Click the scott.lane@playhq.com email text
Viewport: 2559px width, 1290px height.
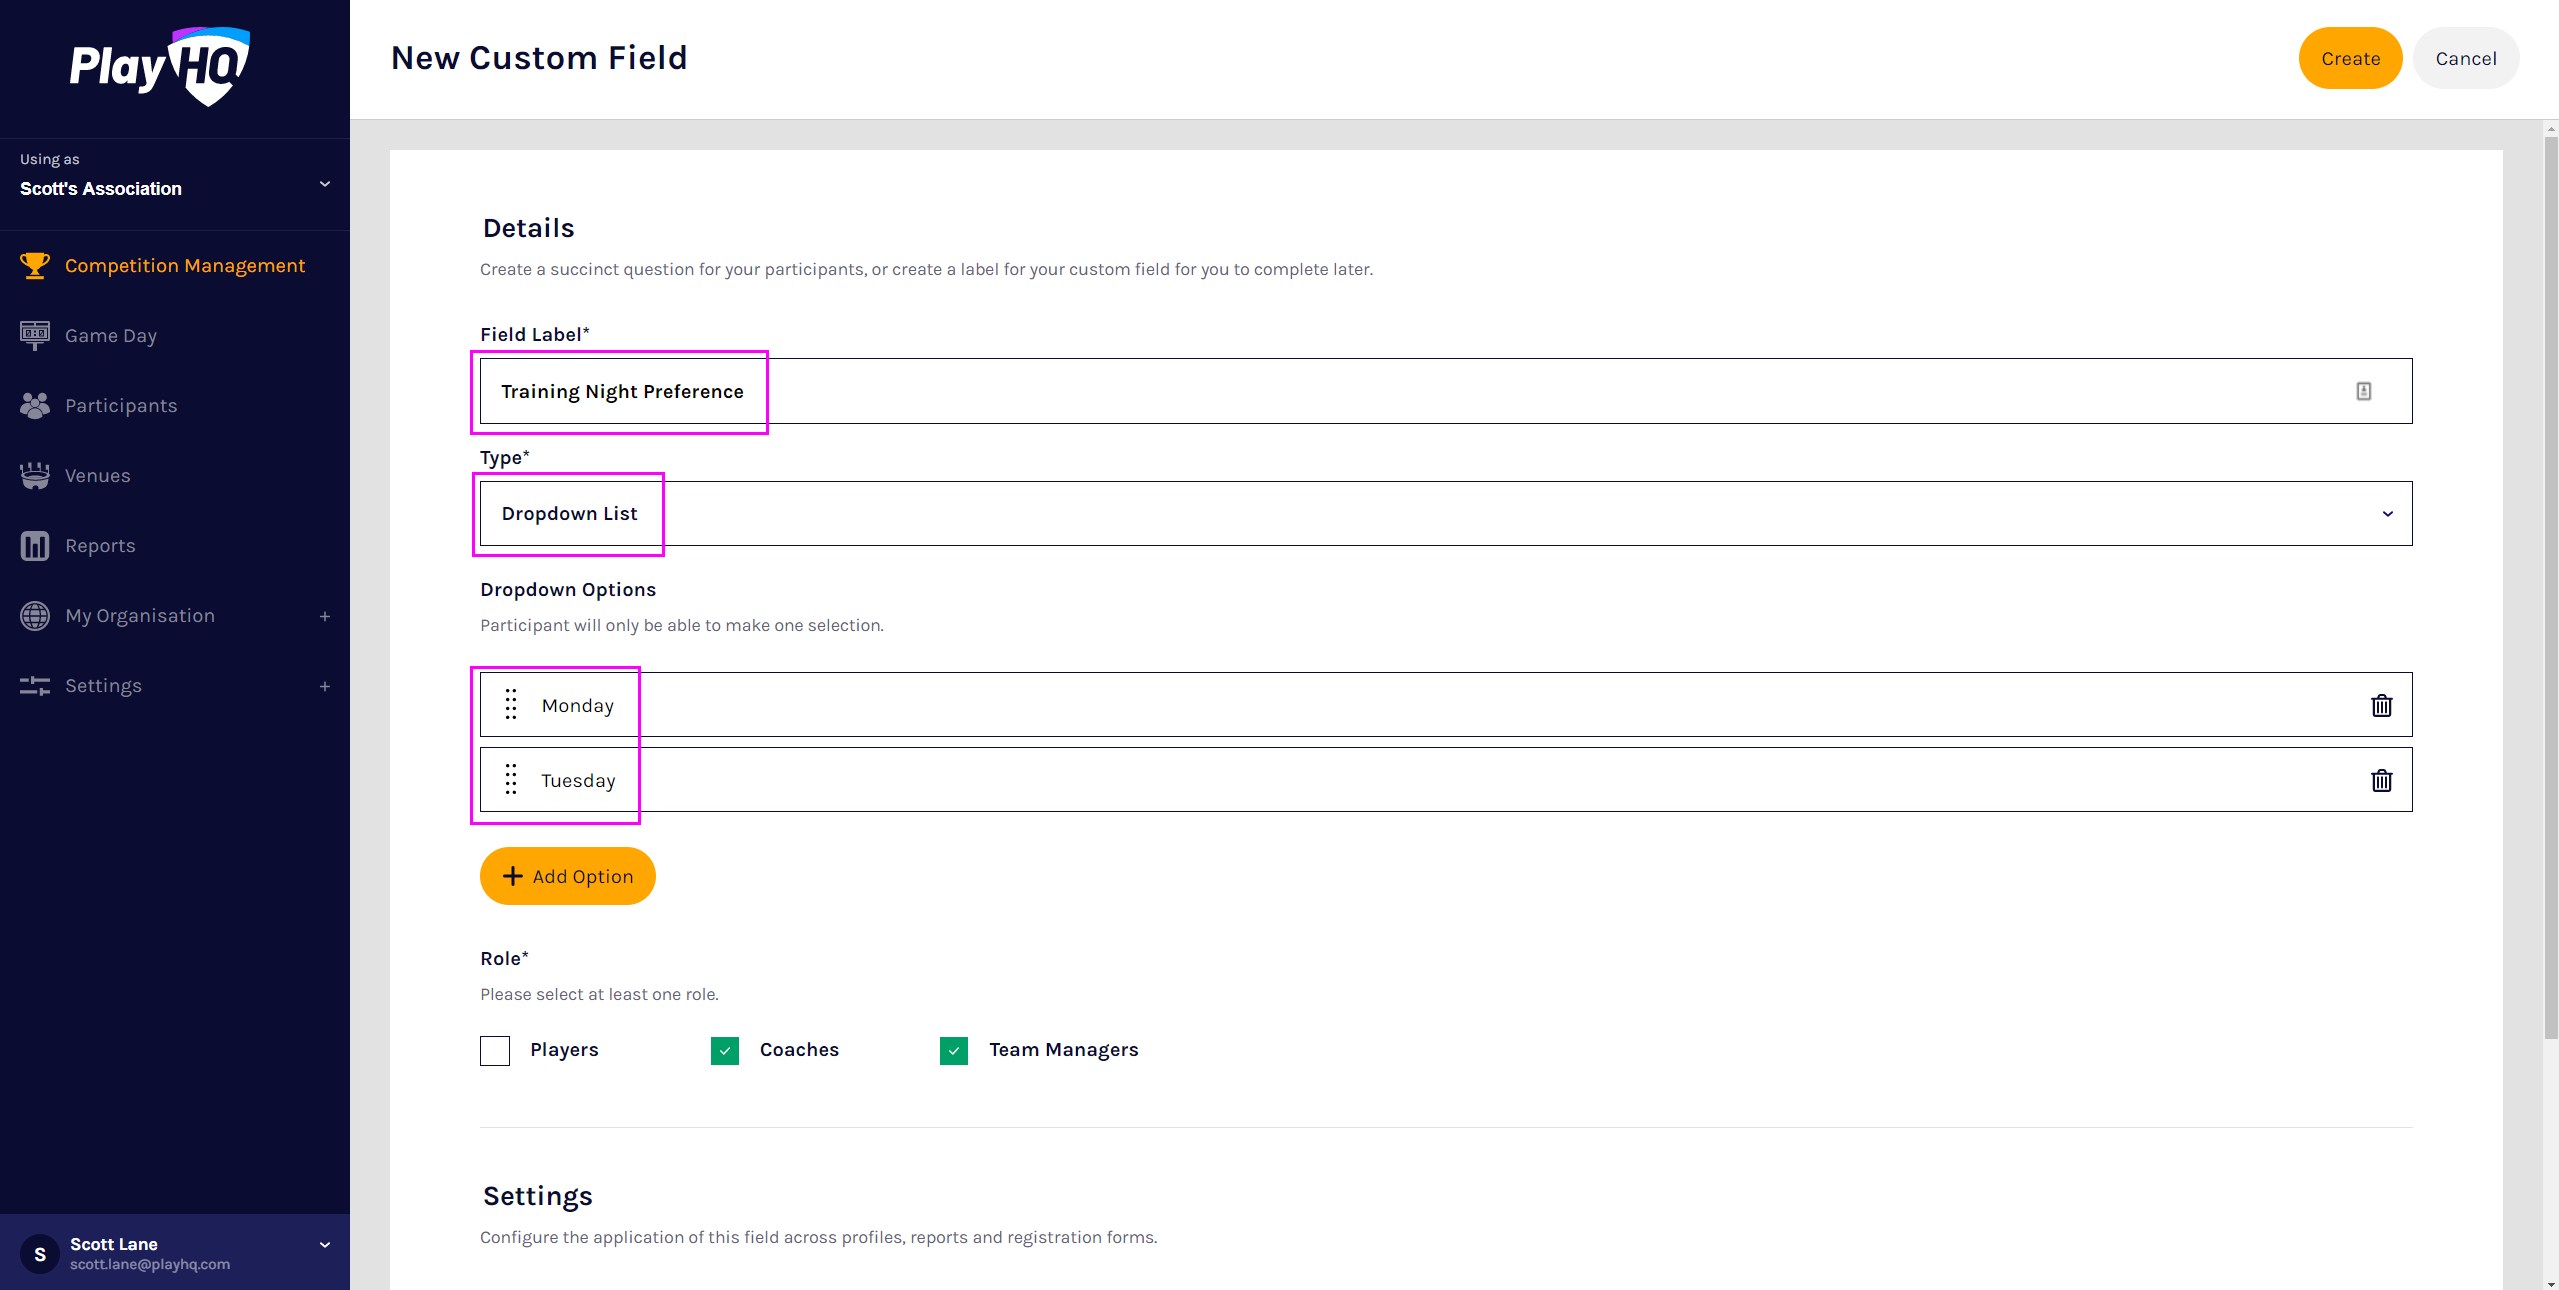(x=150, y=1264)
